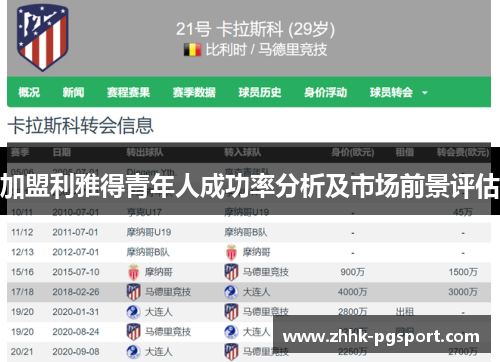Click the season cell 12/13
The width and height of the screenshot is (500, 362).
click(x=22, y=252)
